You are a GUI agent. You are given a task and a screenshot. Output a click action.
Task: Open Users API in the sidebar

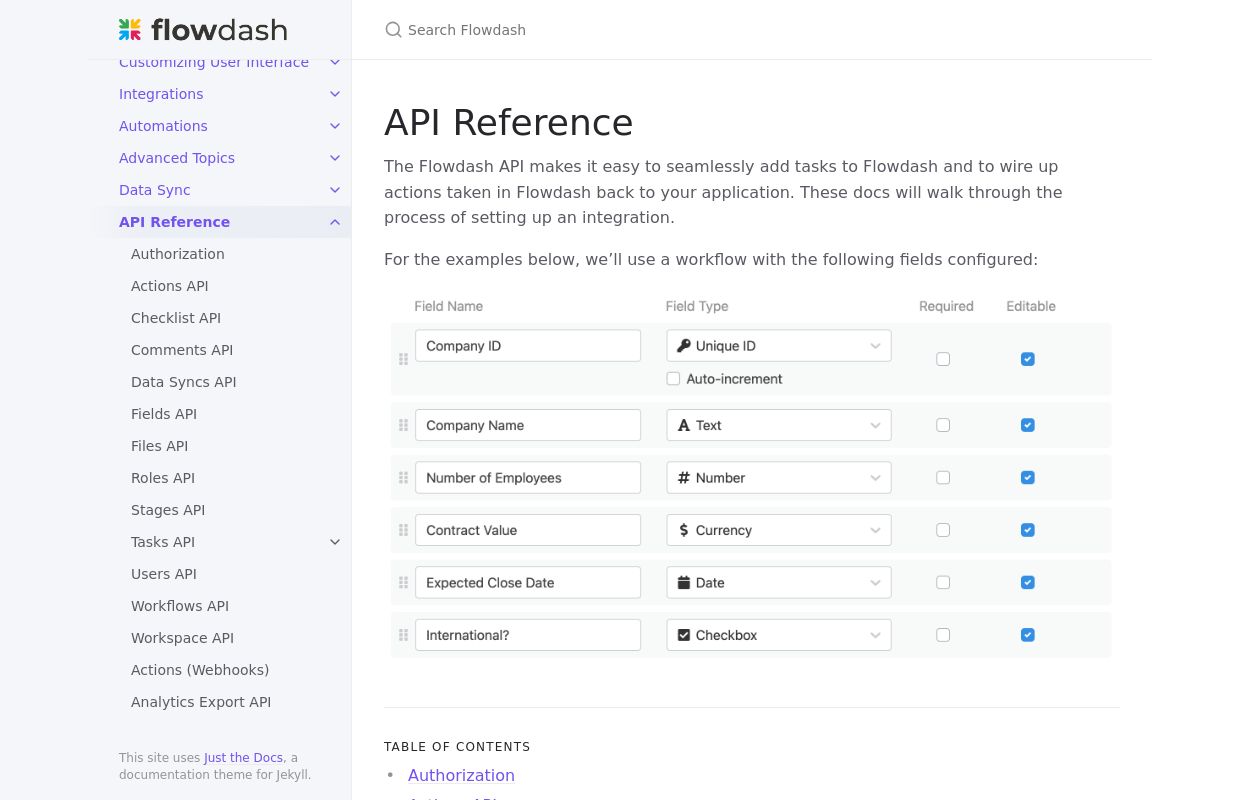click(164, 574)
